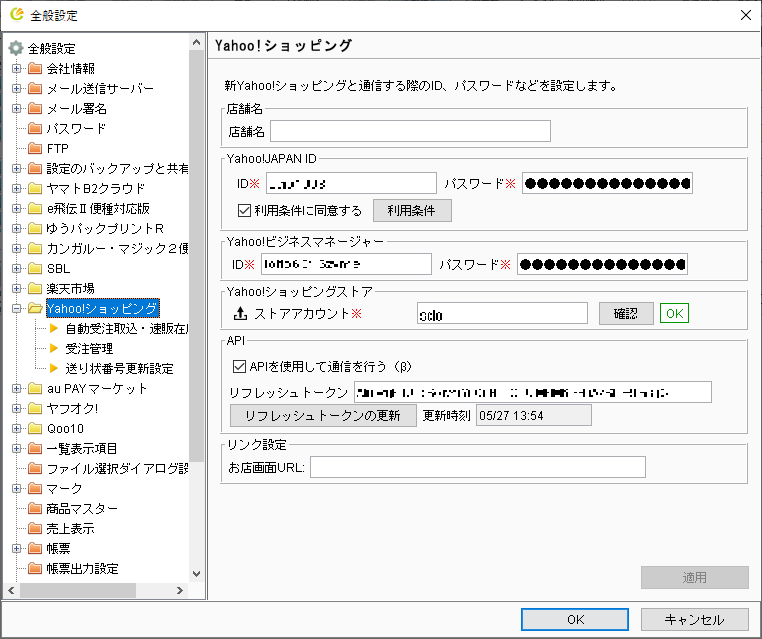Click the 全般設定 gear icon in the tree
Image resolution: width=762 pixels, height=639 pixels.
click(16, 48)
